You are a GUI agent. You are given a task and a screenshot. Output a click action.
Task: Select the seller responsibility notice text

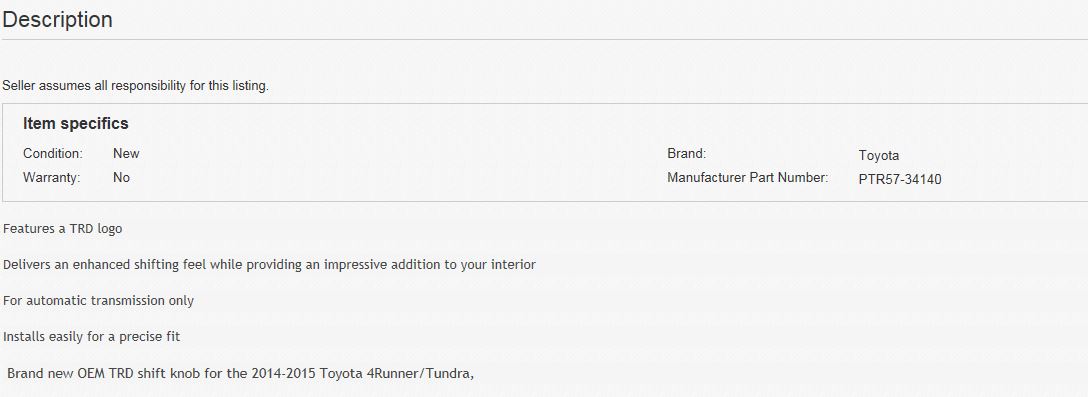click(x=135, y=86)
